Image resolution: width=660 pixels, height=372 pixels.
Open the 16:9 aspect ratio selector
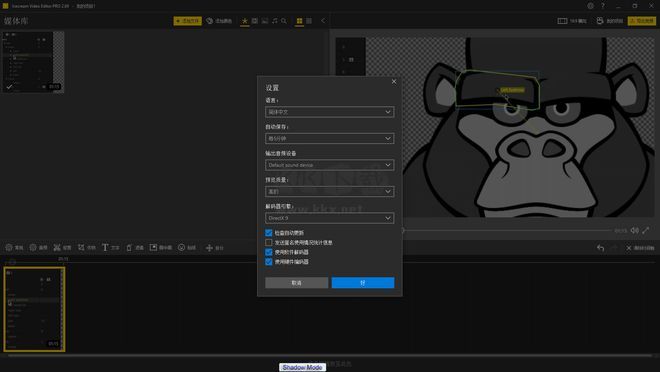point(572,21)
